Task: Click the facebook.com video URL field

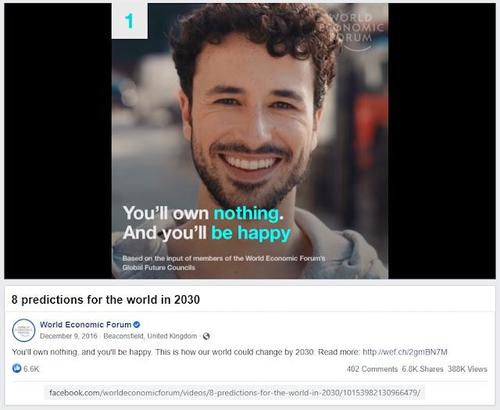Action: (235, 393)
